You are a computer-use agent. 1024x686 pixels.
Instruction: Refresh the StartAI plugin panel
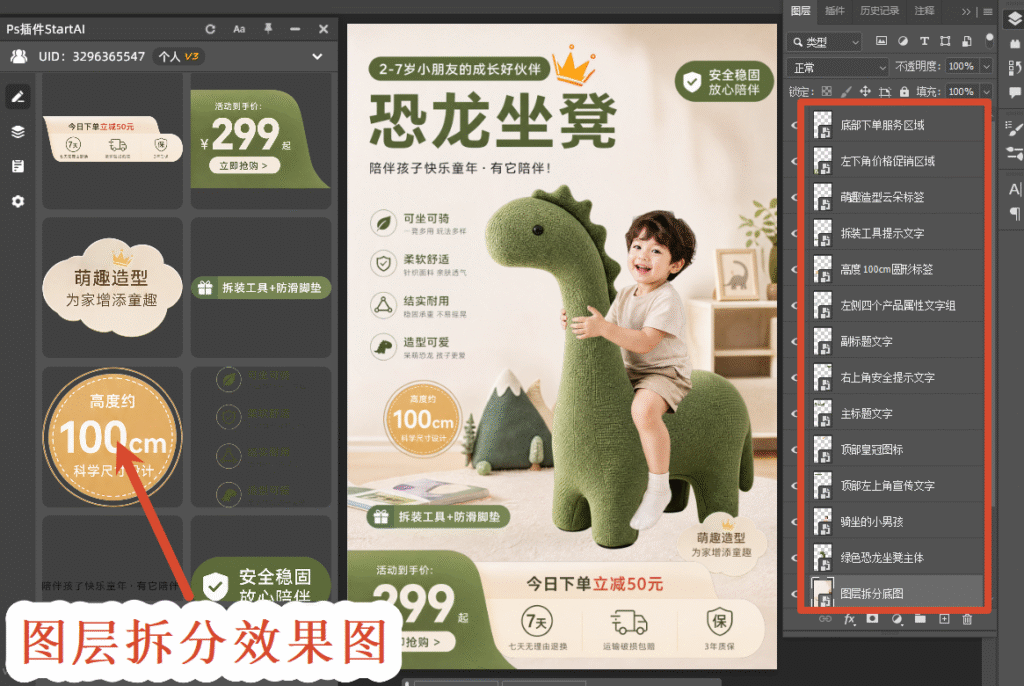coord(210,29)
